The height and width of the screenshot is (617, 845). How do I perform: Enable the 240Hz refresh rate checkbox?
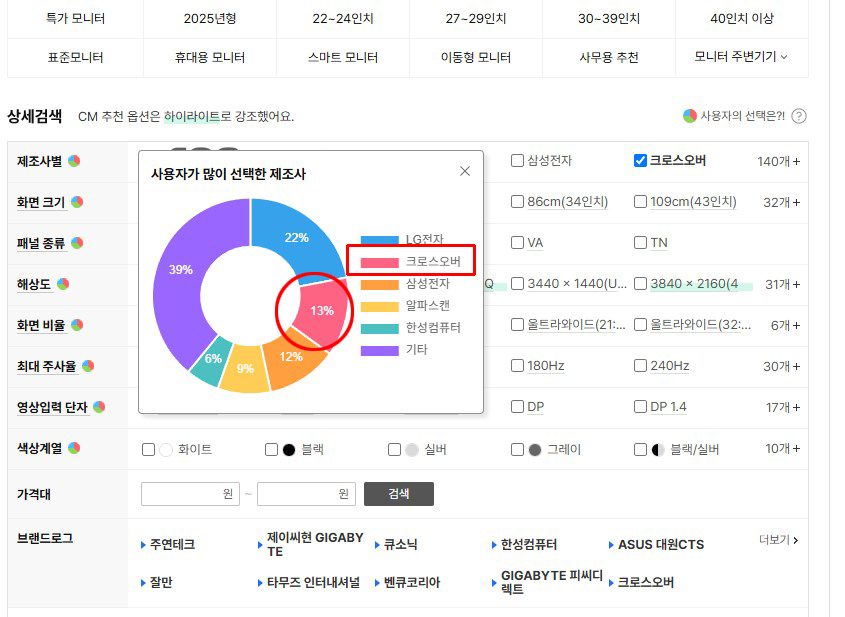tap(640, 366)
